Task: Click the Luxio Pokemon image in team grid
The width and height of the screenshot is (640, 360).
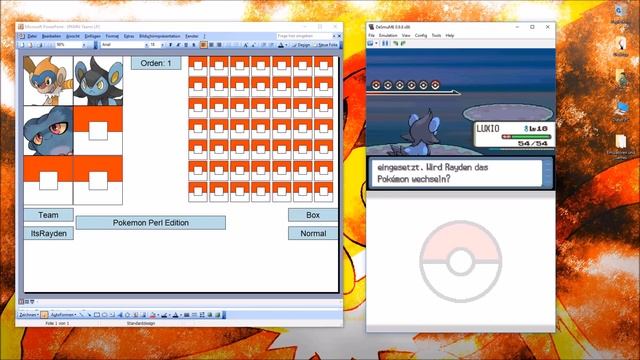Action: click(98, 81)
